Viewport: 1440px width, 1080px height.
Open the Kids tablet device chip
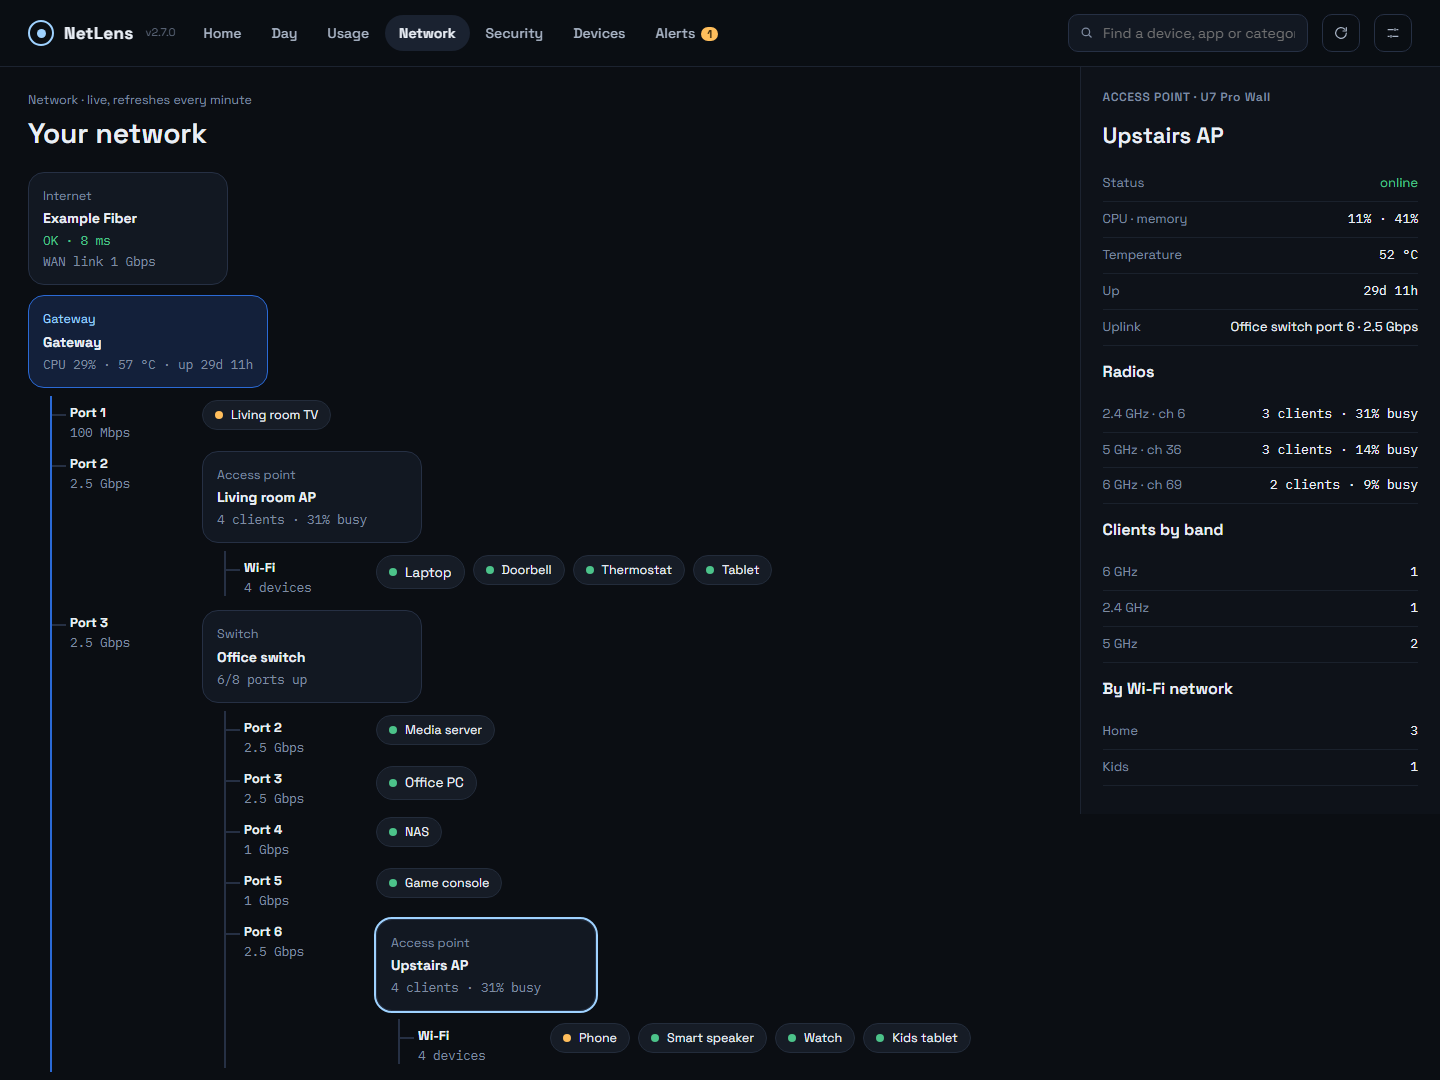point(917,1038)
